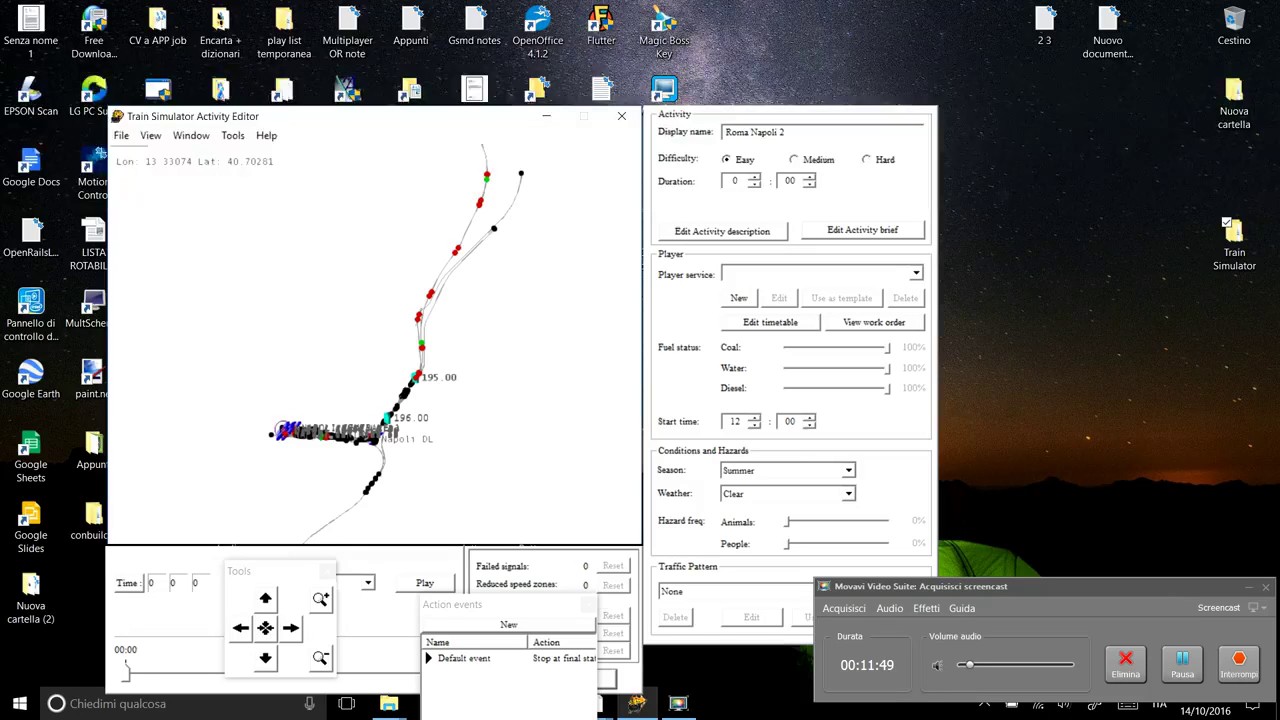The width and height of the screenshot is (1280, 720).
Task: Click Edit timetable button
Action: pos(770,322)
